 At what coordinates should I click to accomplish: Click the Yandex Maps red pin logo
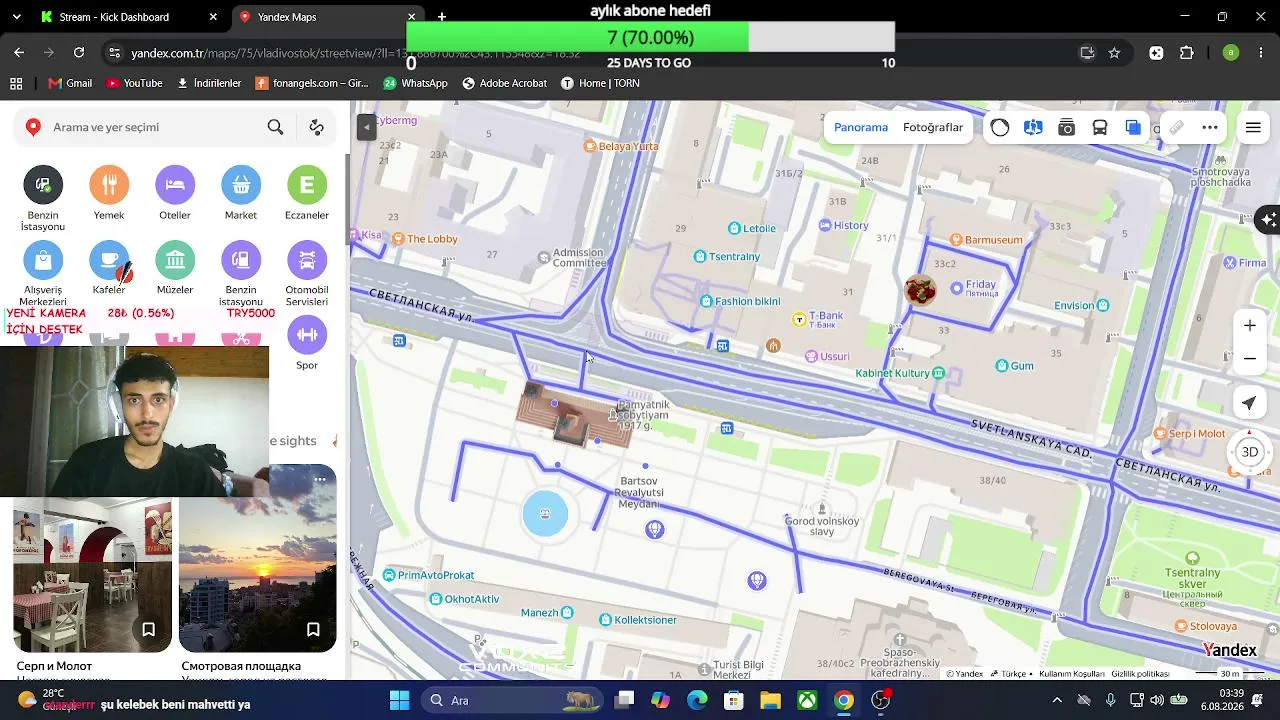(33, 127)
